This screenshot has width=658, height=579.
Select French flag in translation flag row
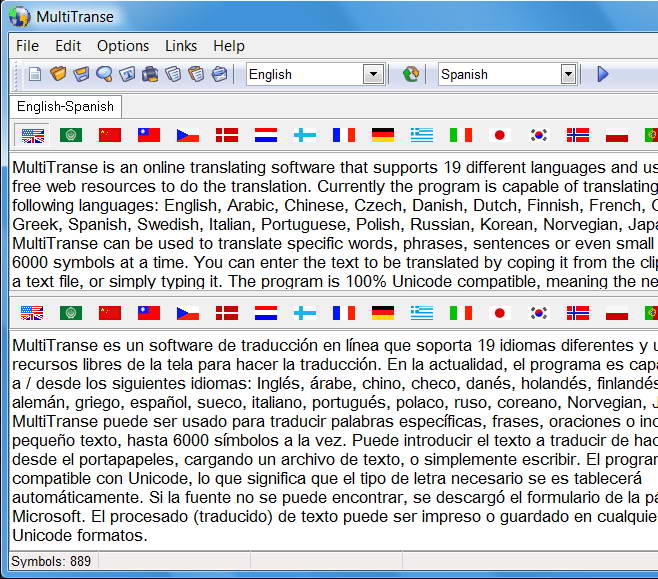click(x=344, y=313)
